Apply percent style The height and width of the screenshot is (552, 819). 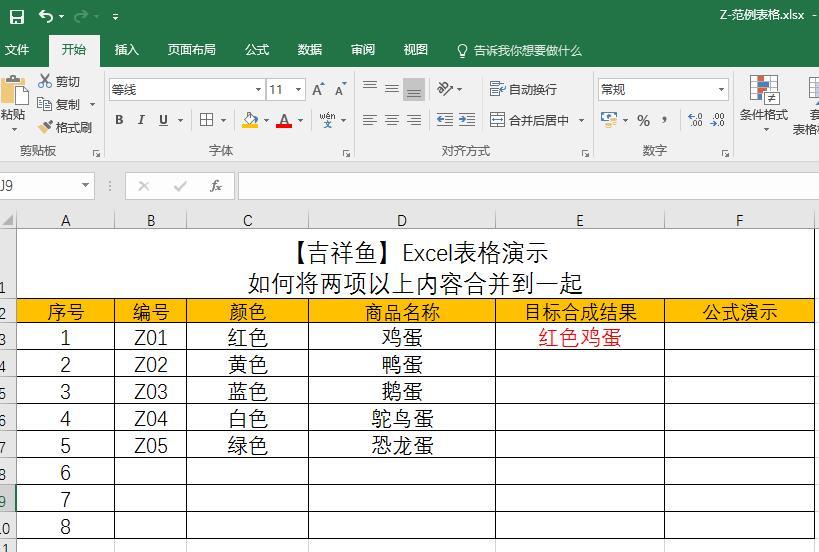[644, 121]
